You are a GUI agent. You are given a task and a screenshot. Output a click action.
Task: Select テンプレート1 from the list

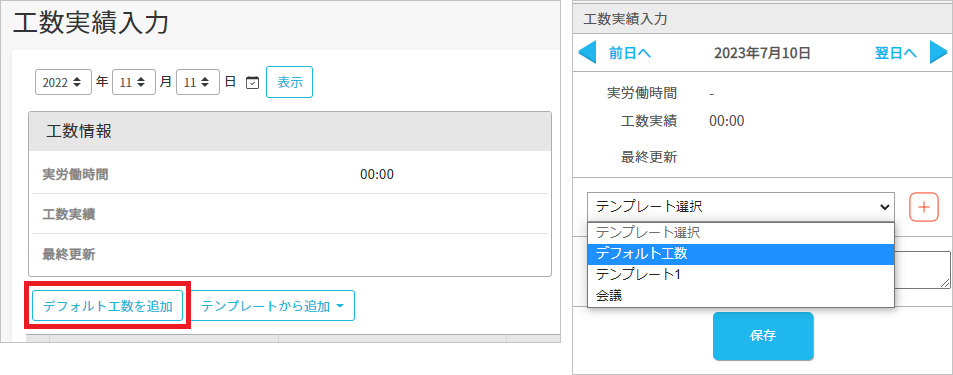click(741, 275)
